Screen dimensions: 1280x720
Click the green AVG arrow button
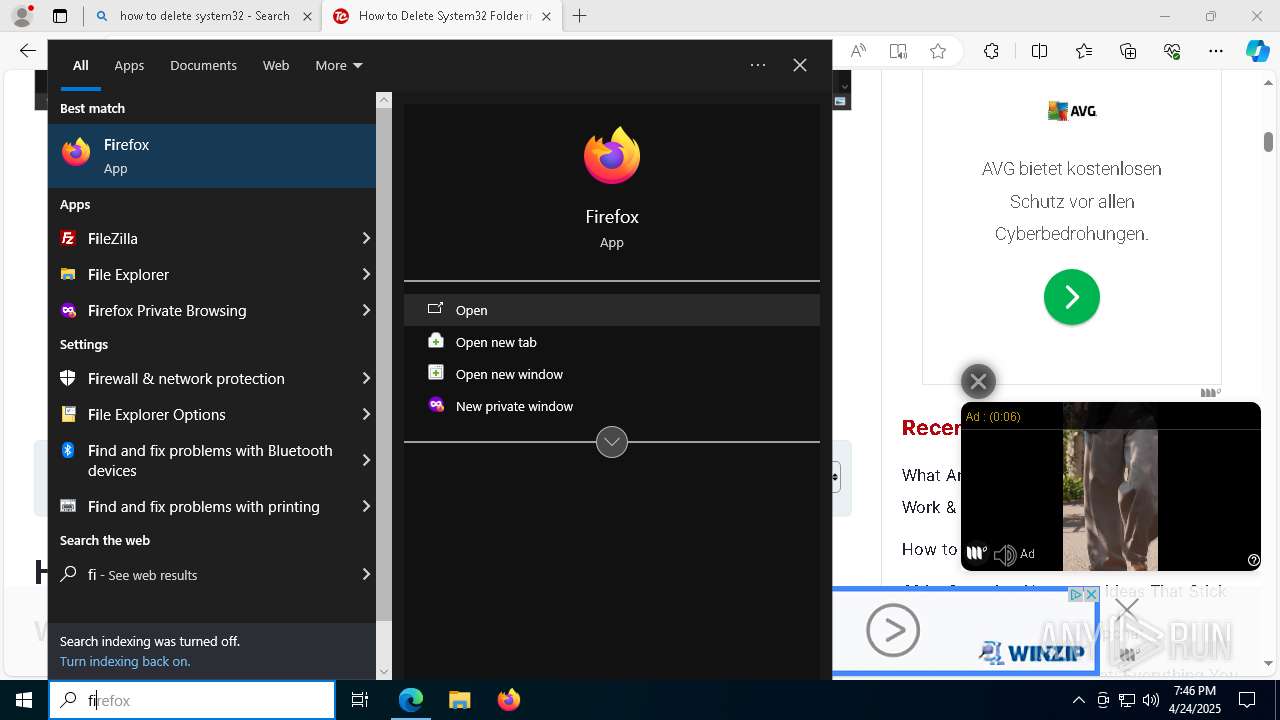tap(1071, 297)
